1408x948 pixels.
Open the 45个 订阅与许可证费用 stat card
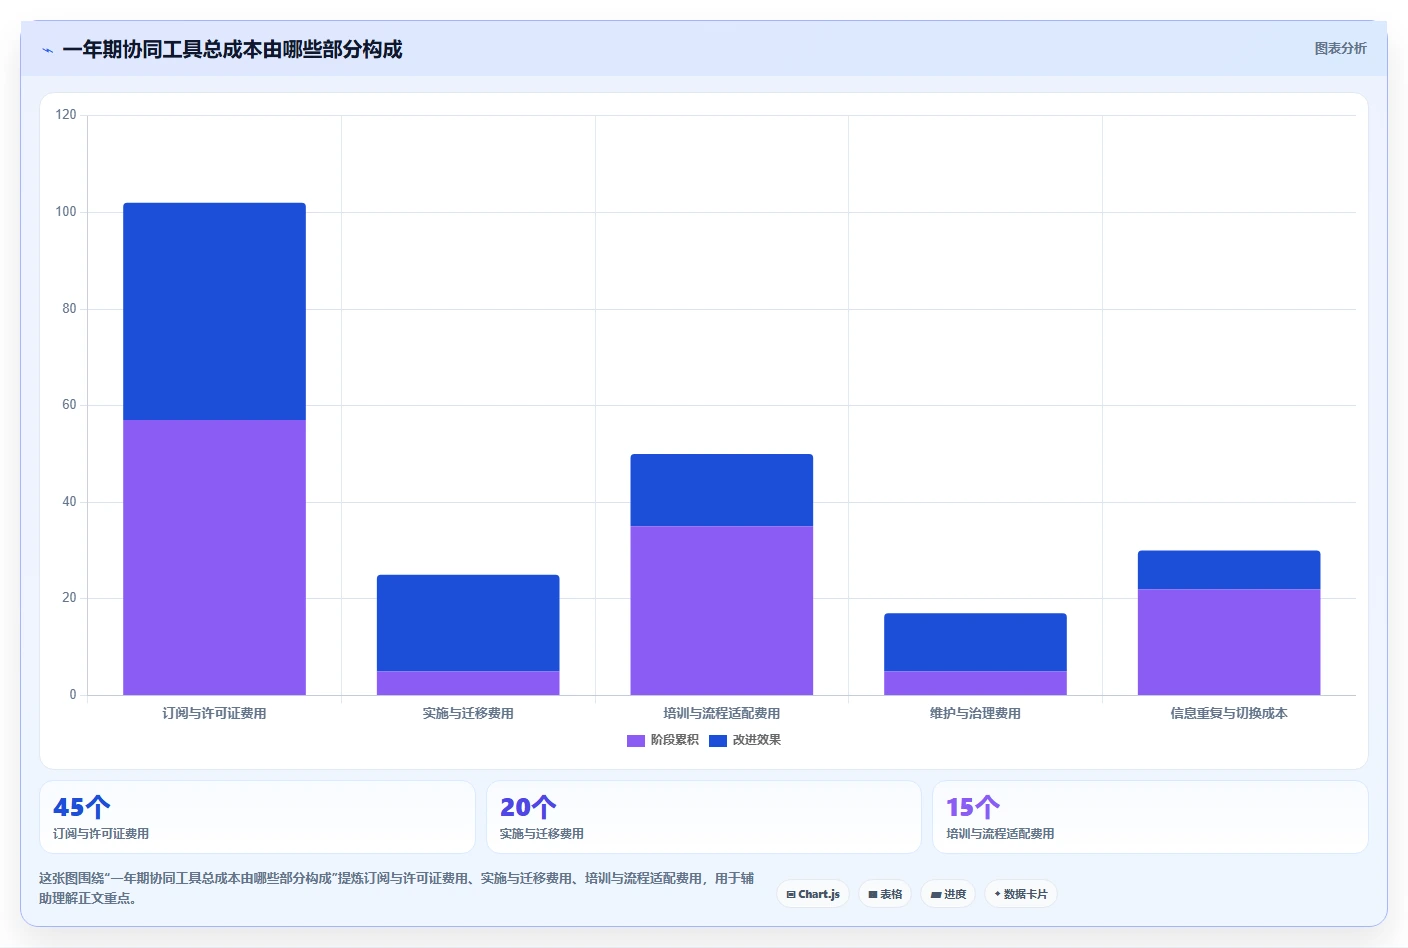(x=257, y=817)
